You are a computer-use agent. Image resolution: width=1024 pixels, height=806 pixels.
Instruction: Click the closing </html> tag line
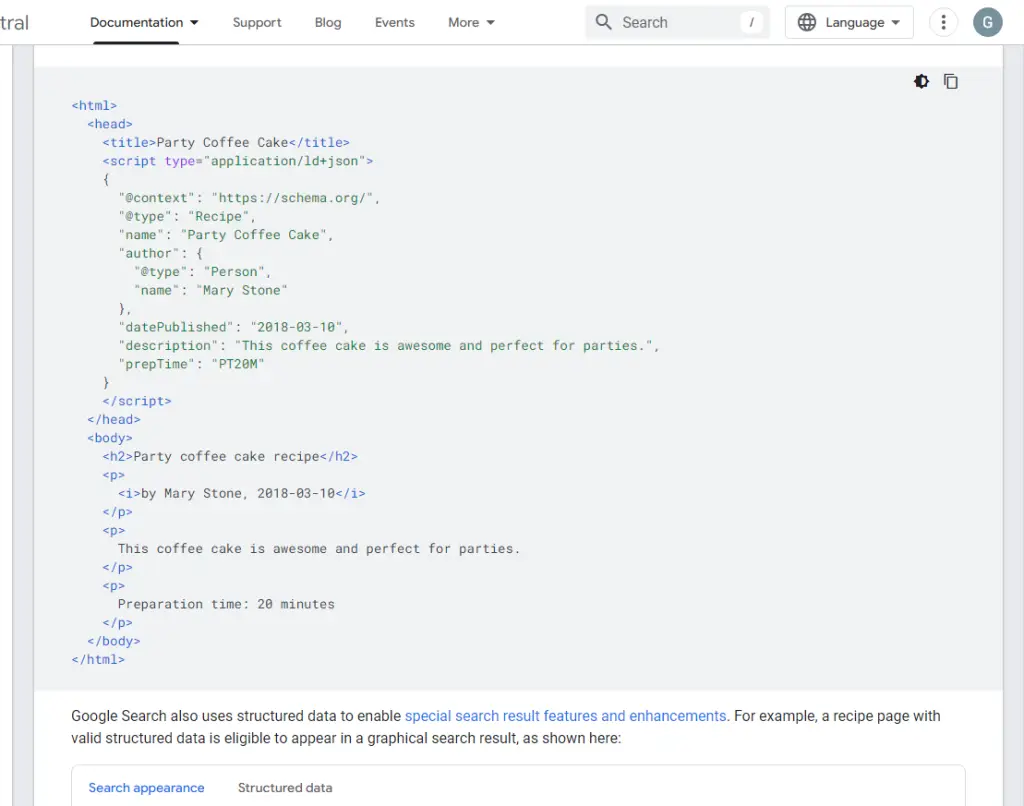(98, 660)
